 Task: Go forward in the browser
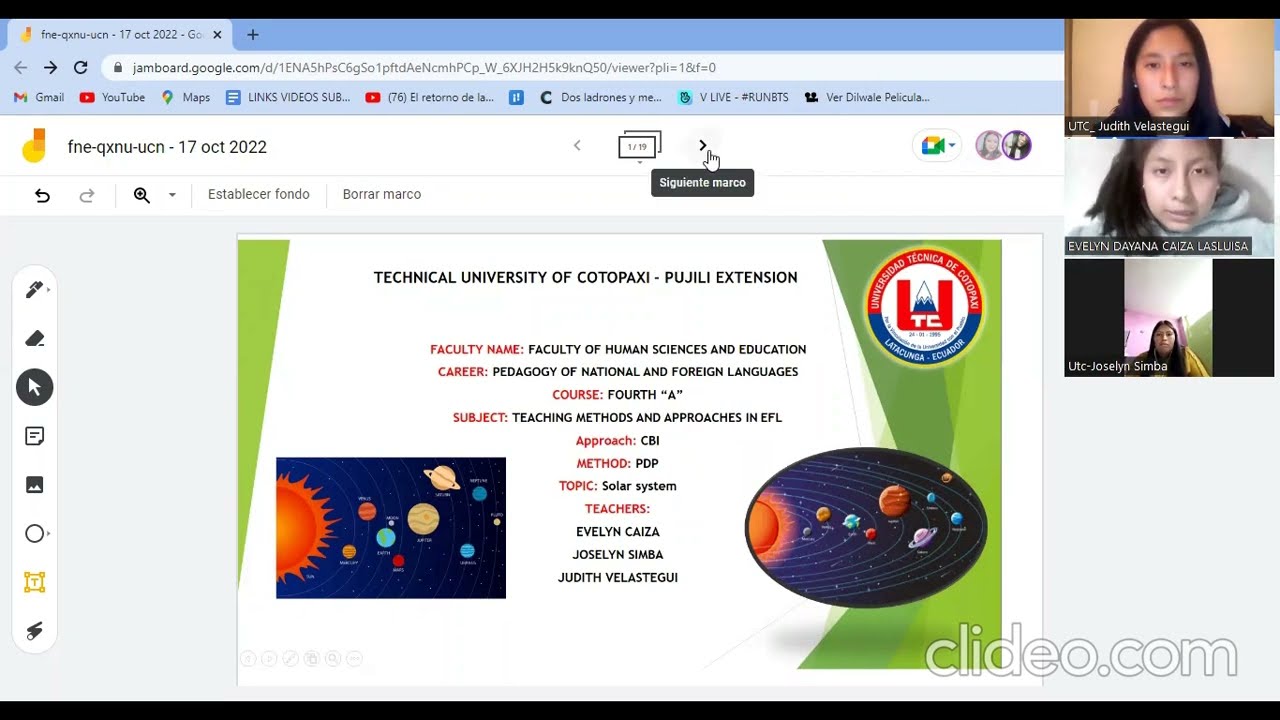point(51,67)
